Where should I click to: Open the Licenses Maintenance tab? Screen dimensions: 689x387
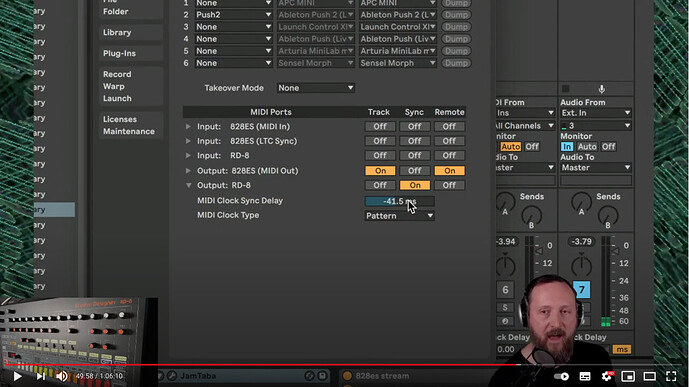click(131, 125)
